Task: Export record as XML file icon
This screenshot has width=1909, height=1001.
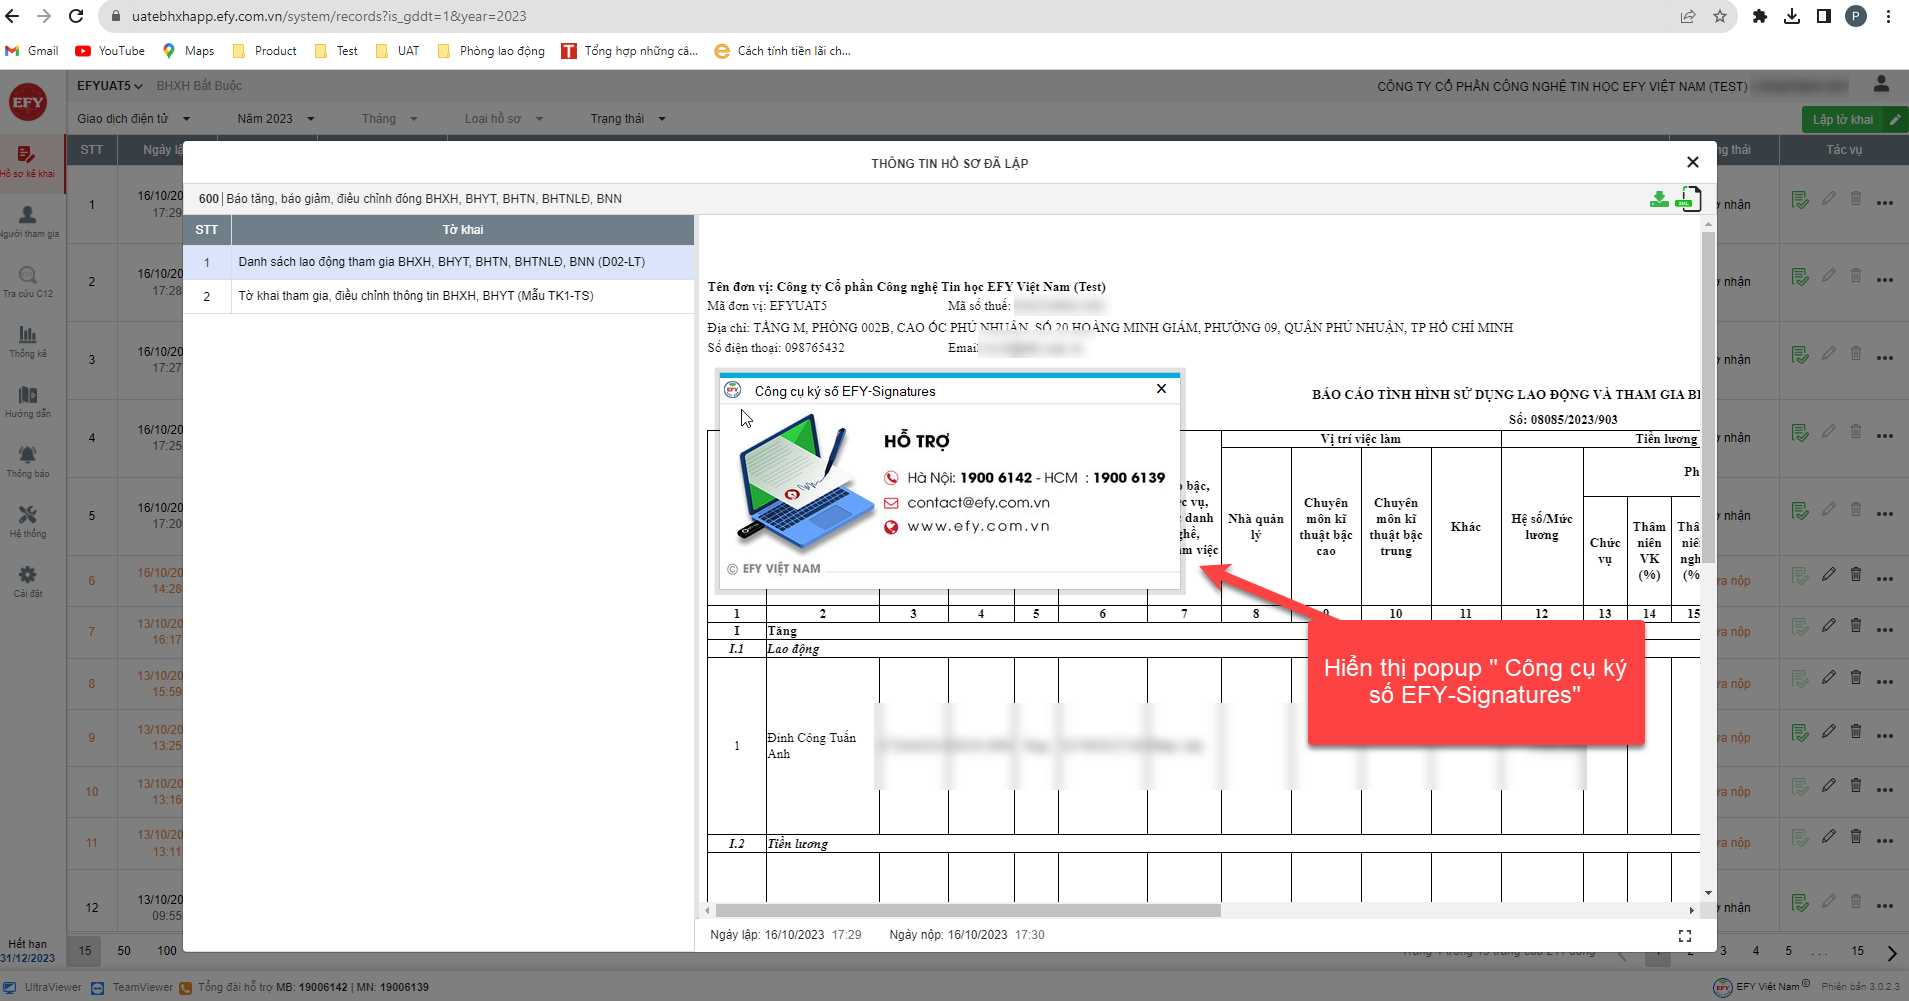Action: tap(1687, 199)
